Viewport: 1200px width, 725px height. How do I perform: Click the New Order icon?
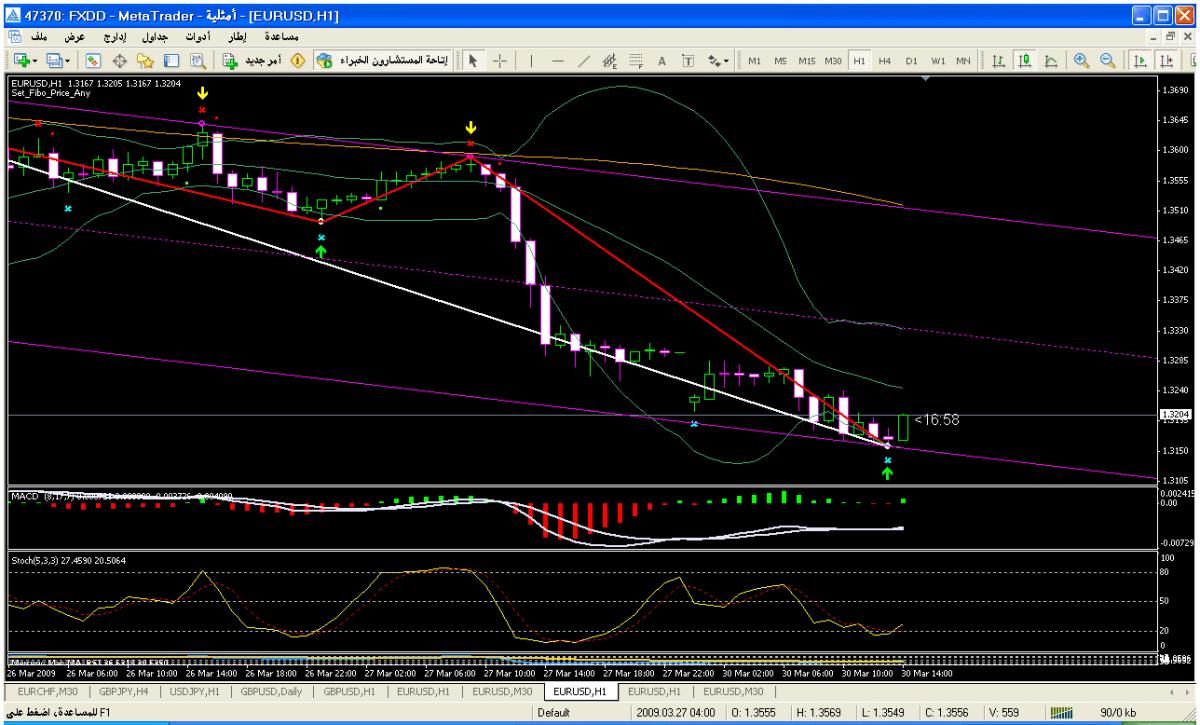pyautogui.click(x=231, y=59)
